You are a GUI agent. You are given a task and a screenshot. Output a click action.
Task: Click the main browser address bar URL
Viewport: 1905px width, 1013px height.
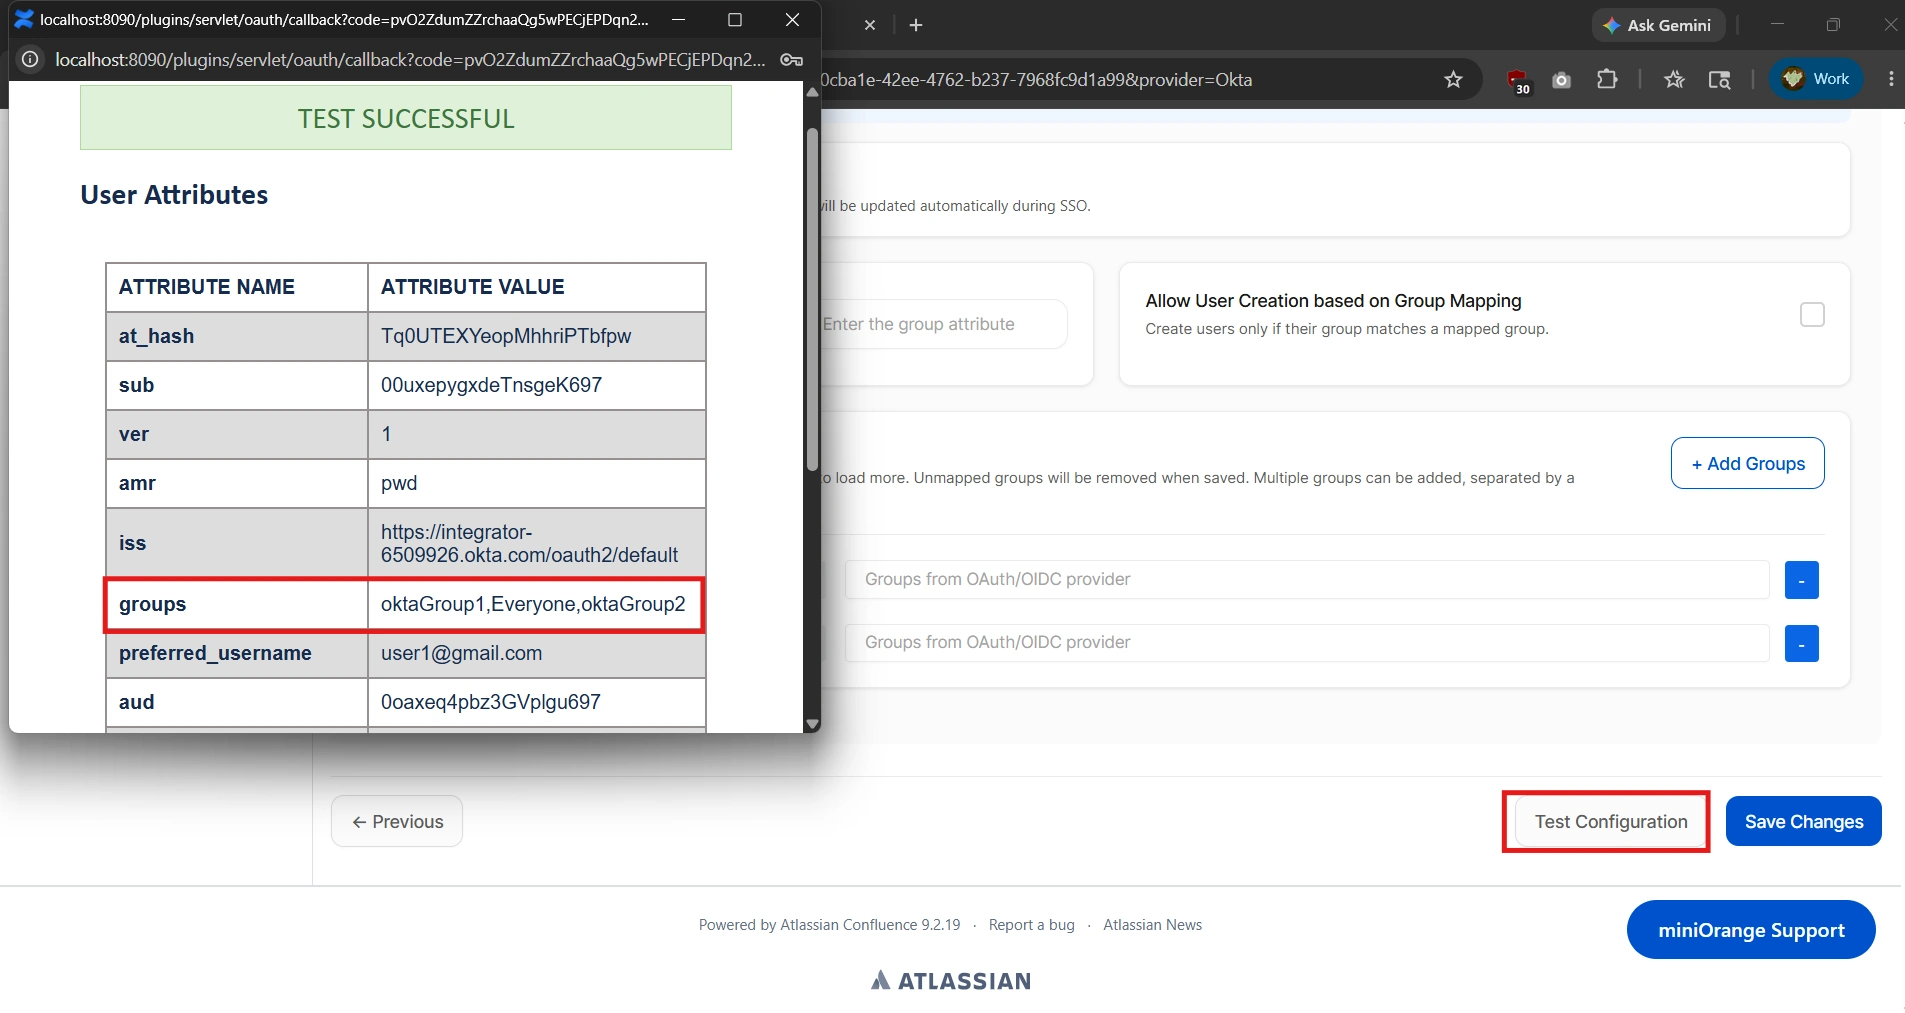point(1036,80)
